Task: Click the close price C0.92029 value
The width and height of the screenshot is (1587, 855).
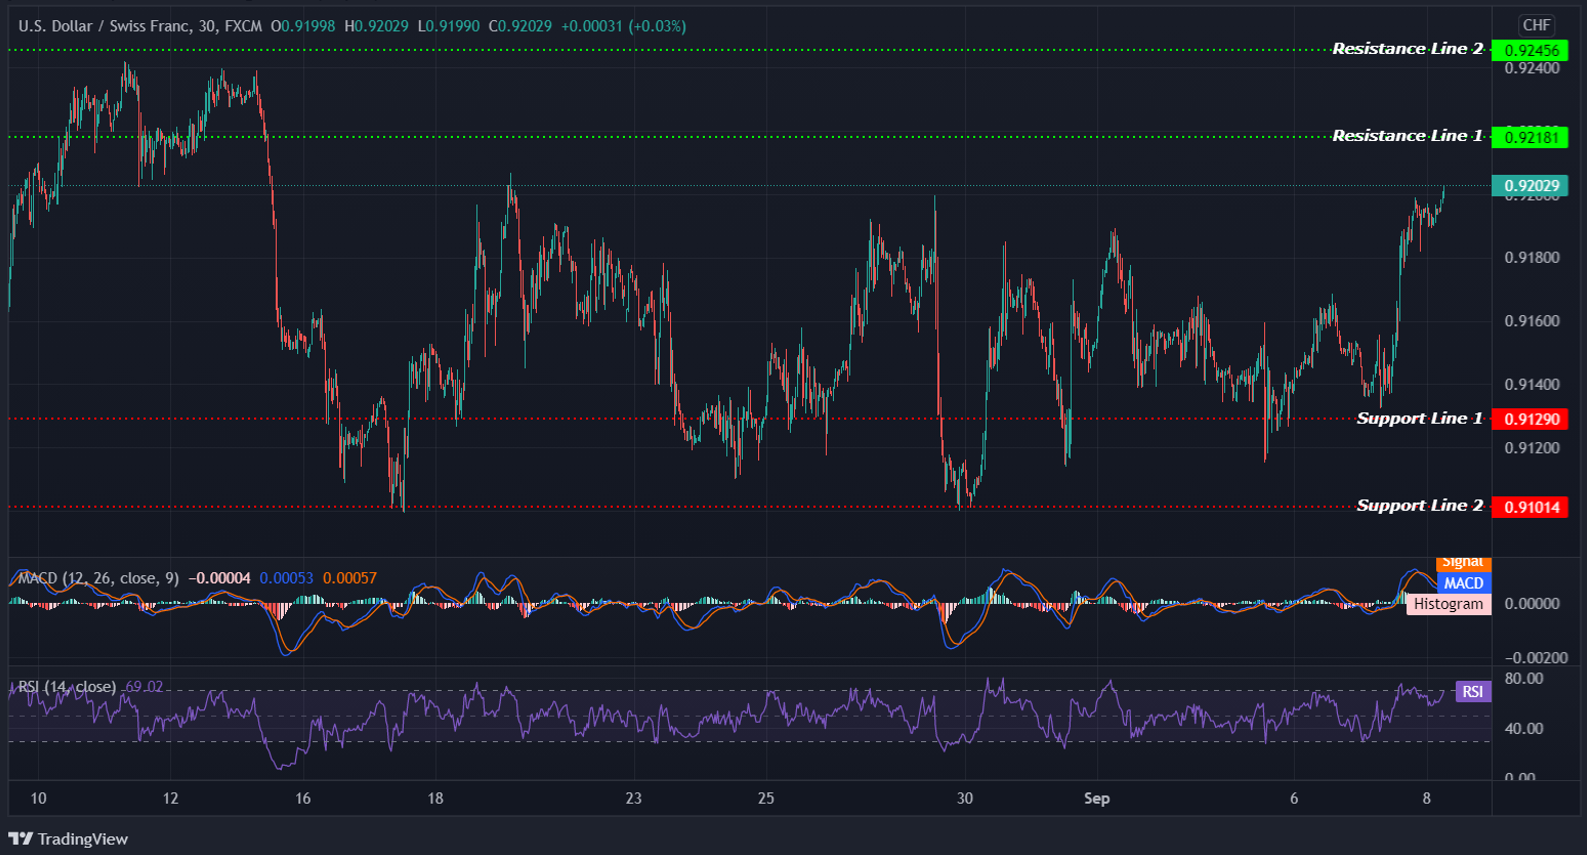Action: coord(520,26)
